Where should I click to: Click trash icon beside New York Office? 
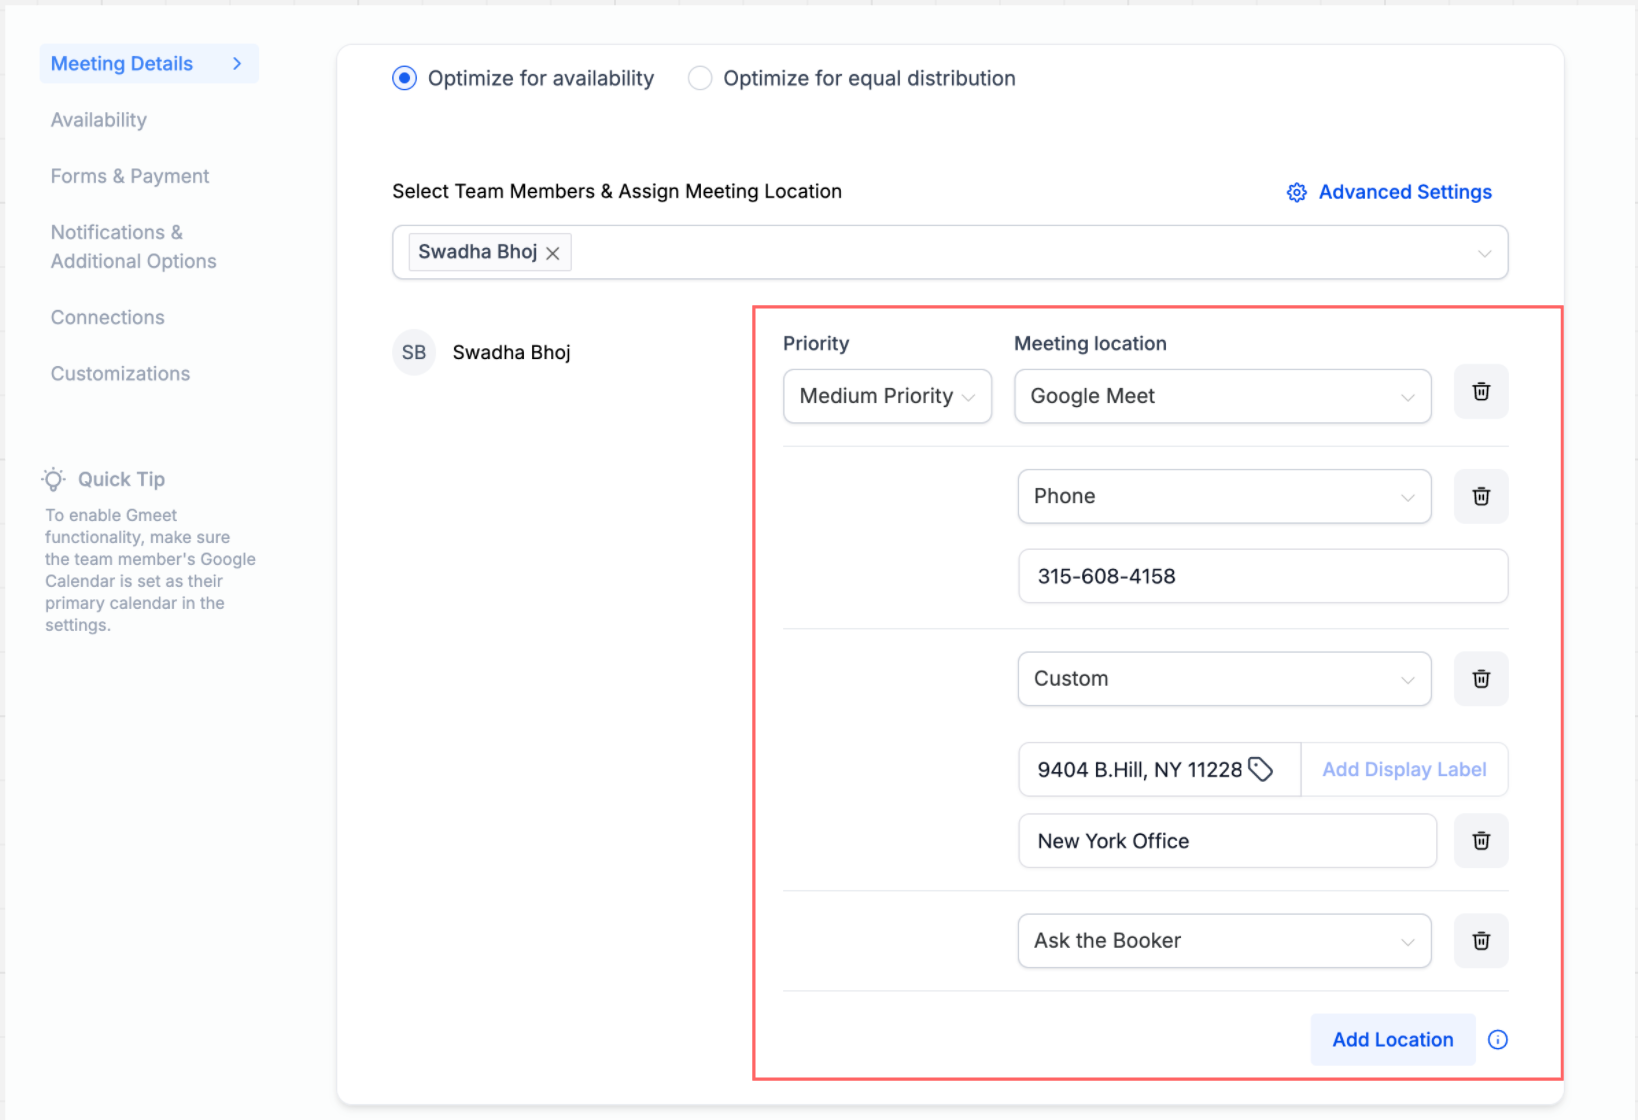point(1481,841)
